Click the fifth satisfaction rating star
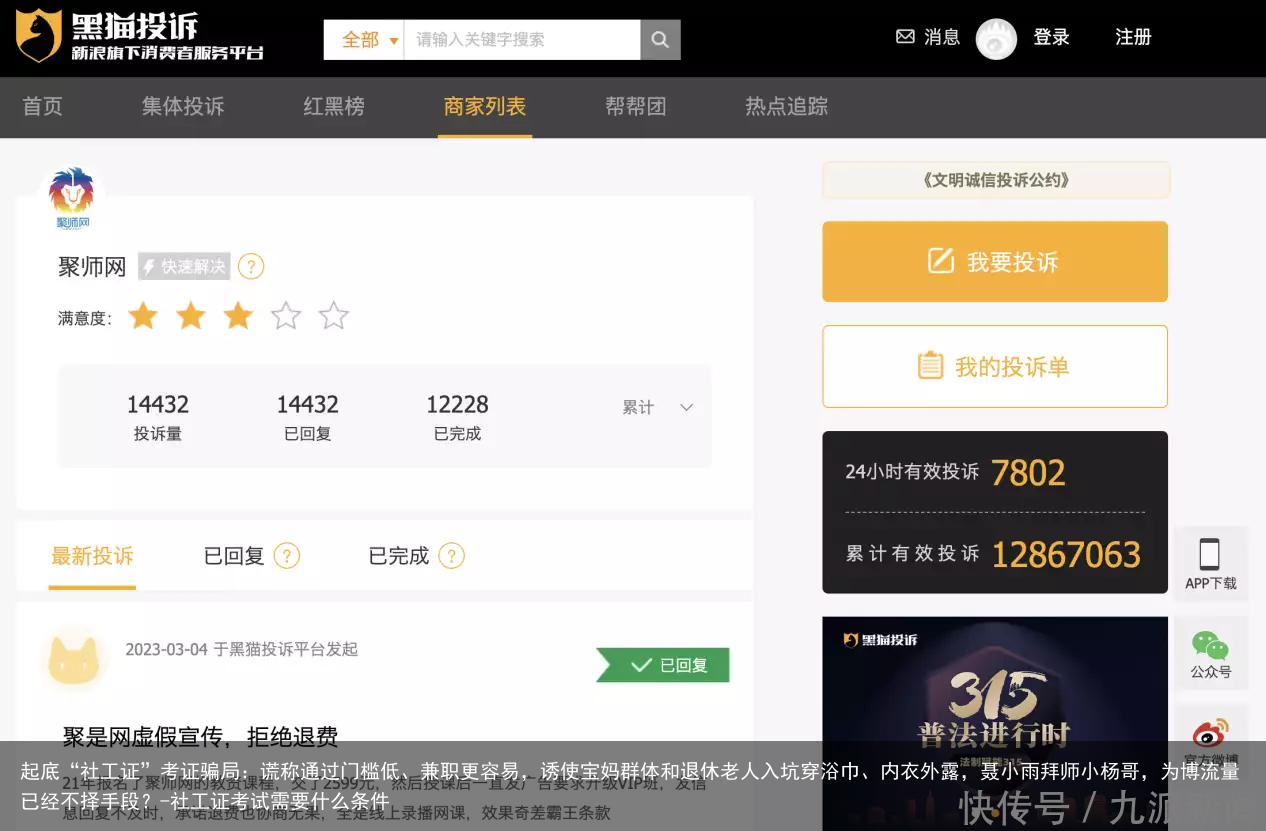 pyautogui.click(x=333, y=316)
